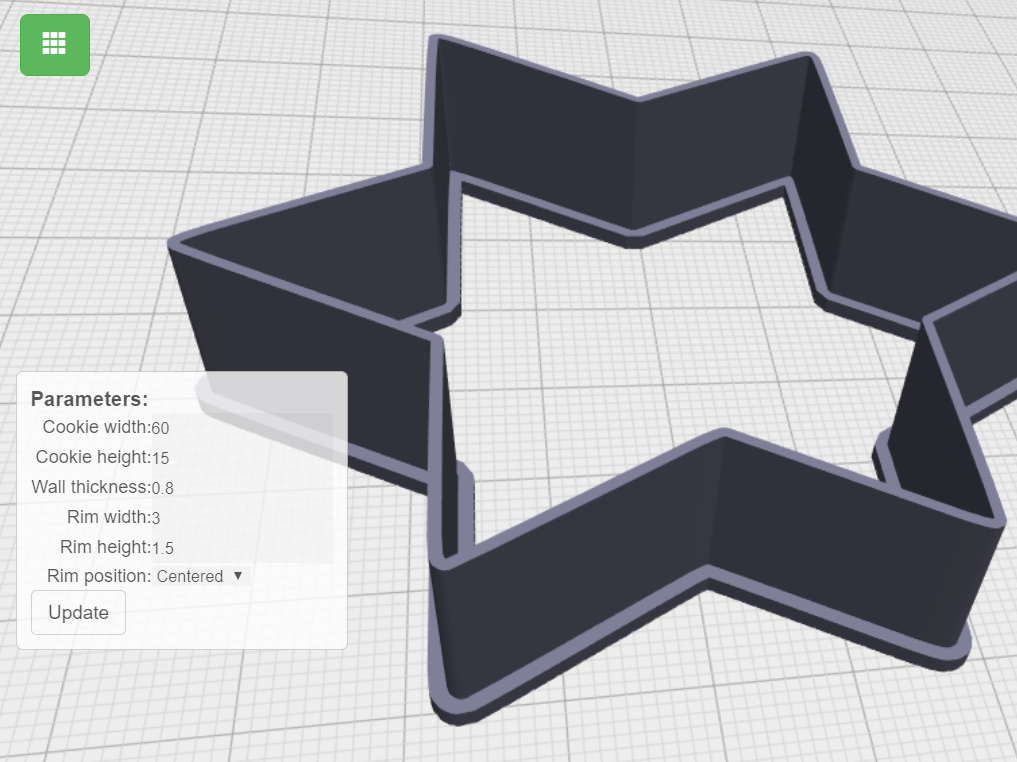Open the Rim position dropdown
Screen dimensions: 1017x762
(199, 576)
